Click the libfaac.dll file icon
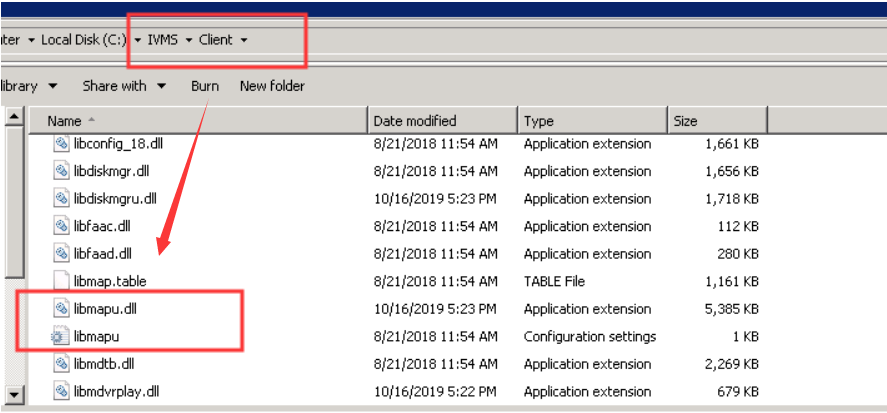Screen dimensions: 887x413 (x=61, y=226)
